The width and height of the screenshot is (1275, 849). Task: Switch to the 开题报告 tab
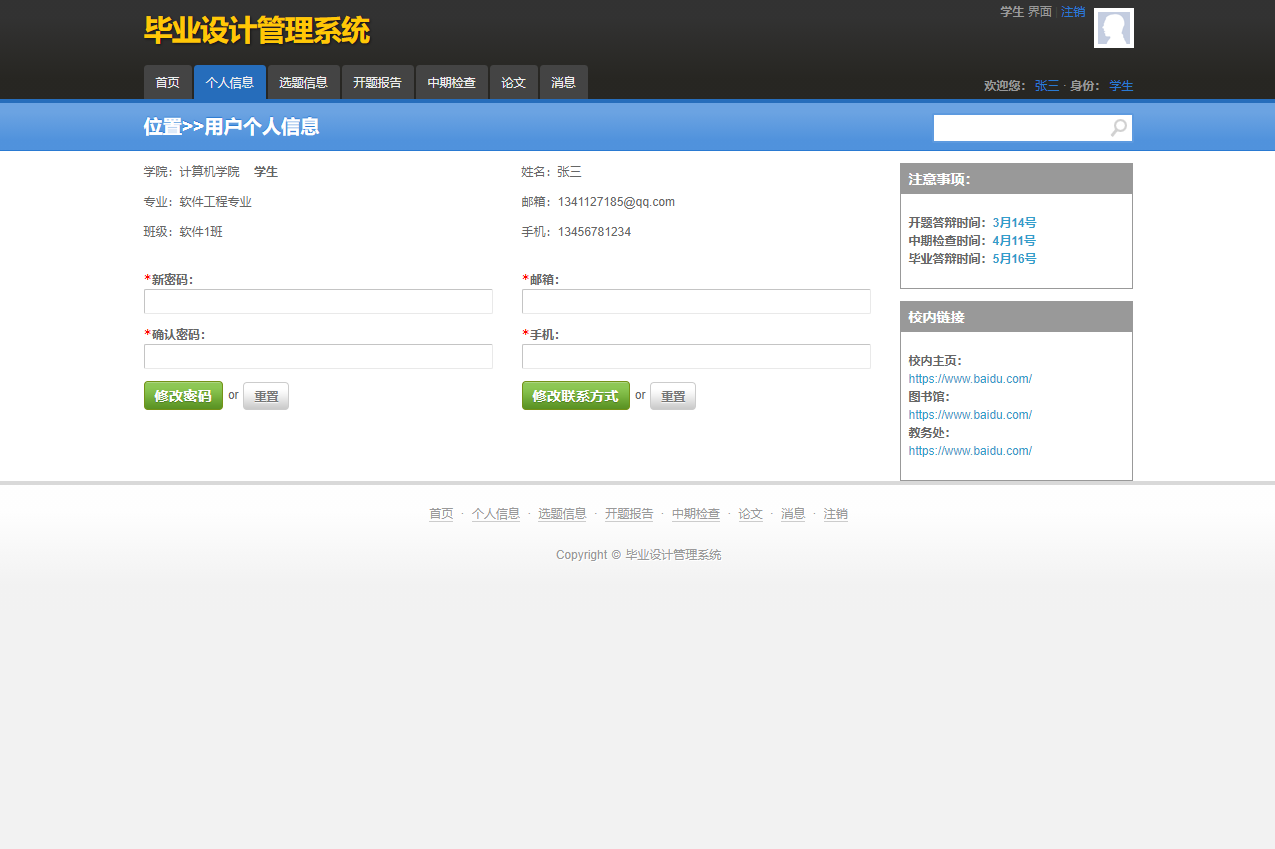point(377,82)
